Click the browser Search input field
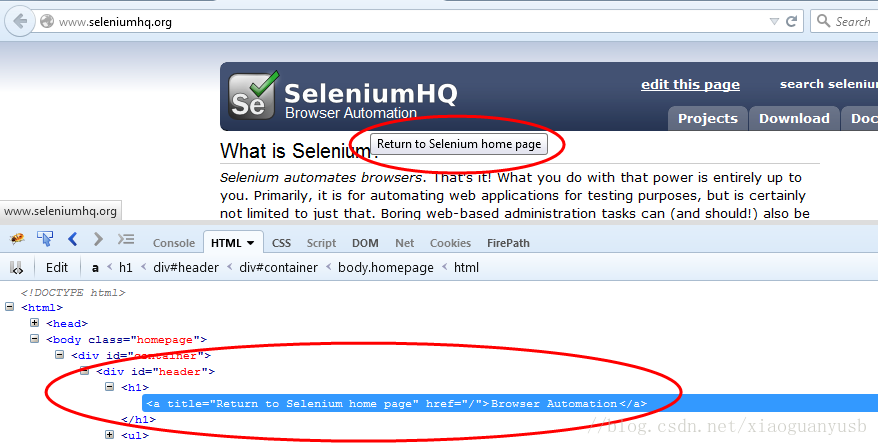This screenshot has height=446, width=878. [846, 21]
